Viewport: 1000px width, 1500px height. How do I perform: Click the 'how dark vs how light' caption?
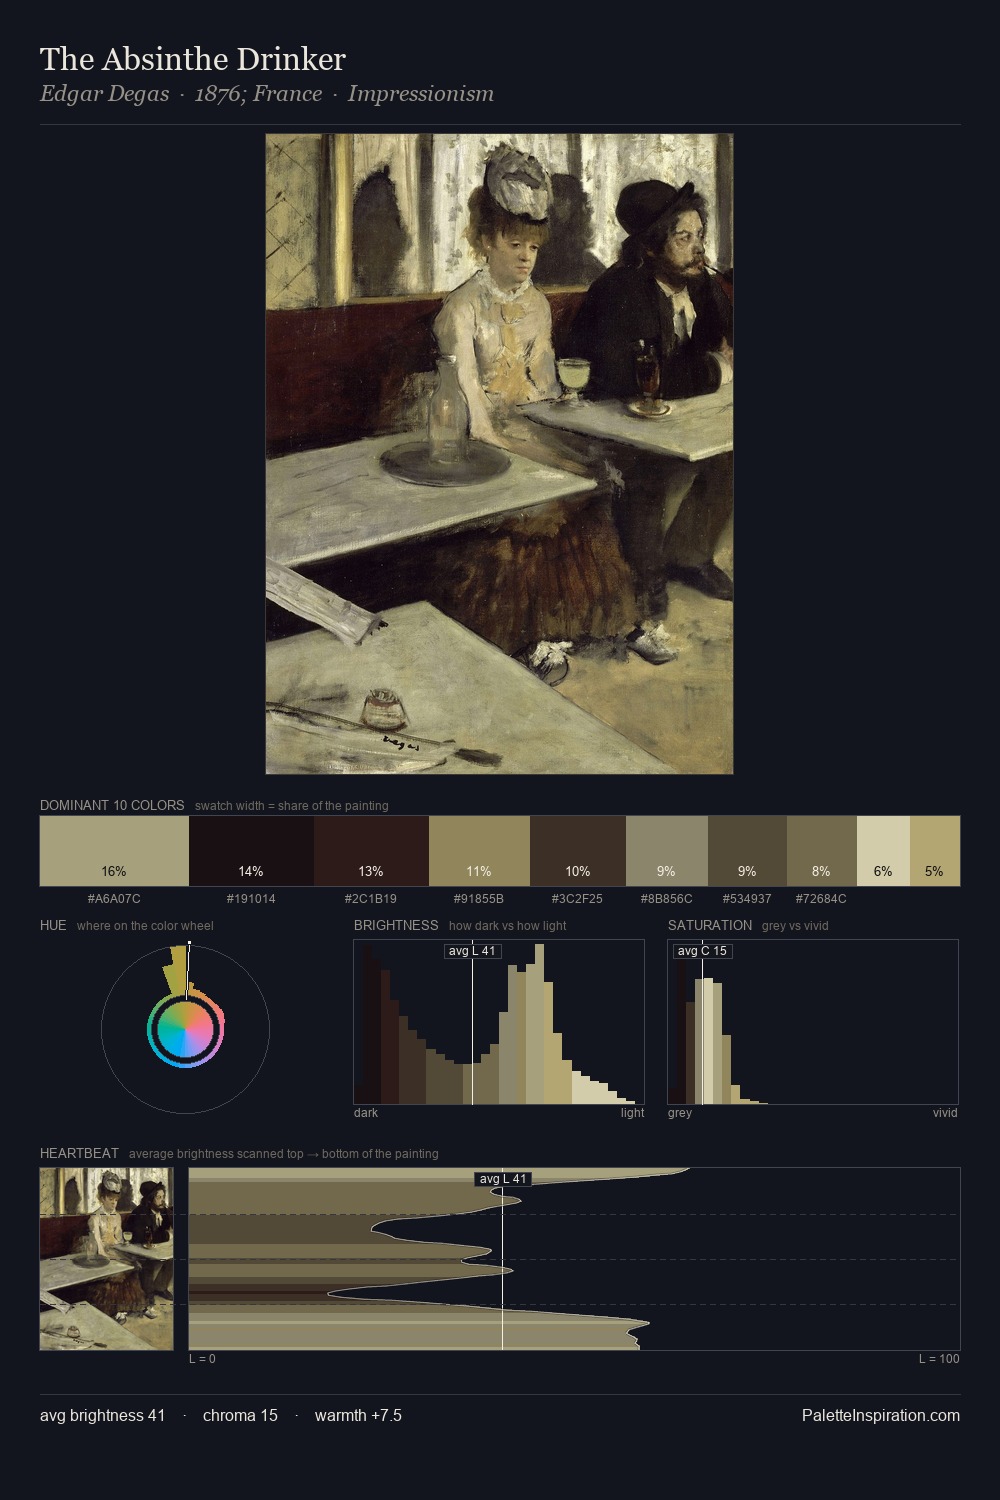coord(507,926)
